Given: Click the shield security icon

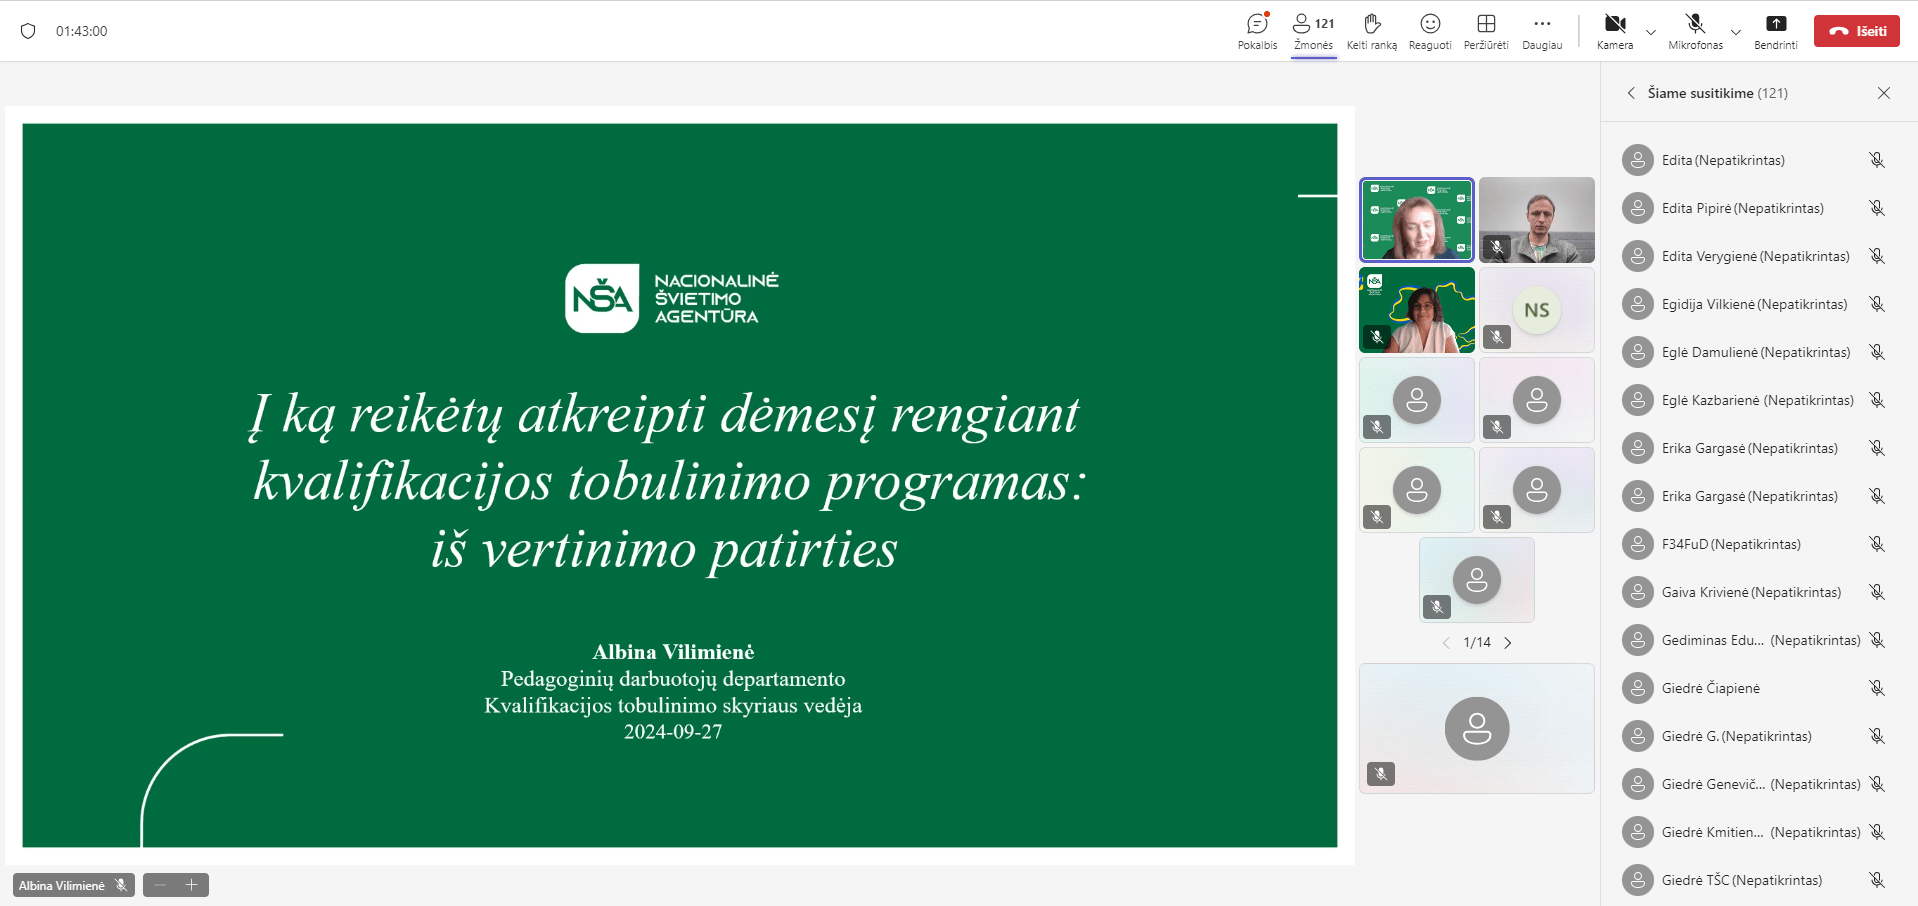Looking at the screenshot, I should click(28, 31).
